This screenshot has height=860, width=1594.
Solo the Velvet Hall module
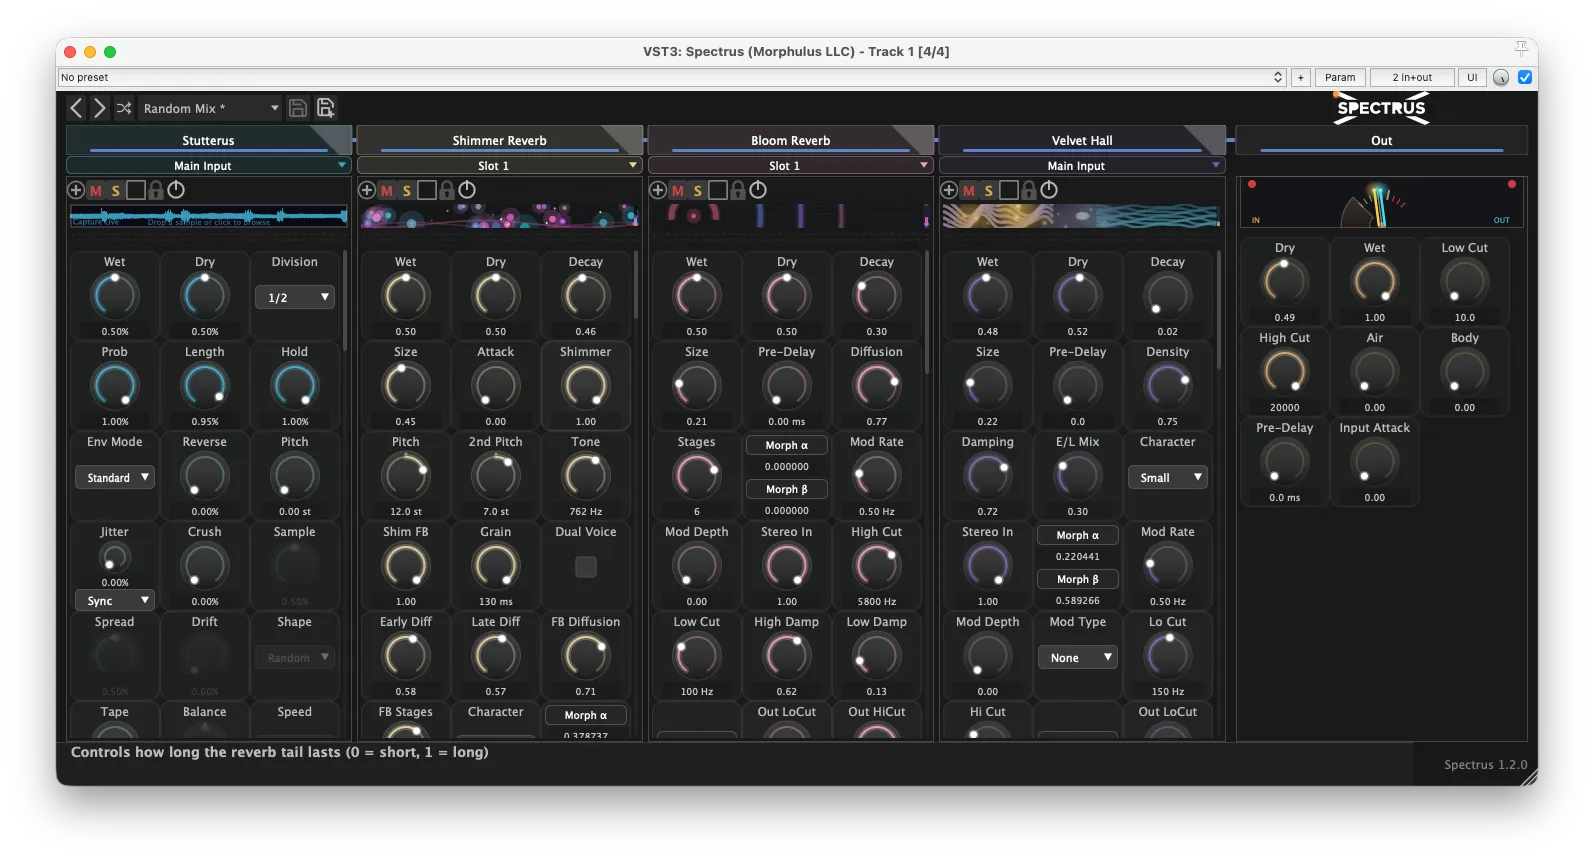(x=989, y=191)
